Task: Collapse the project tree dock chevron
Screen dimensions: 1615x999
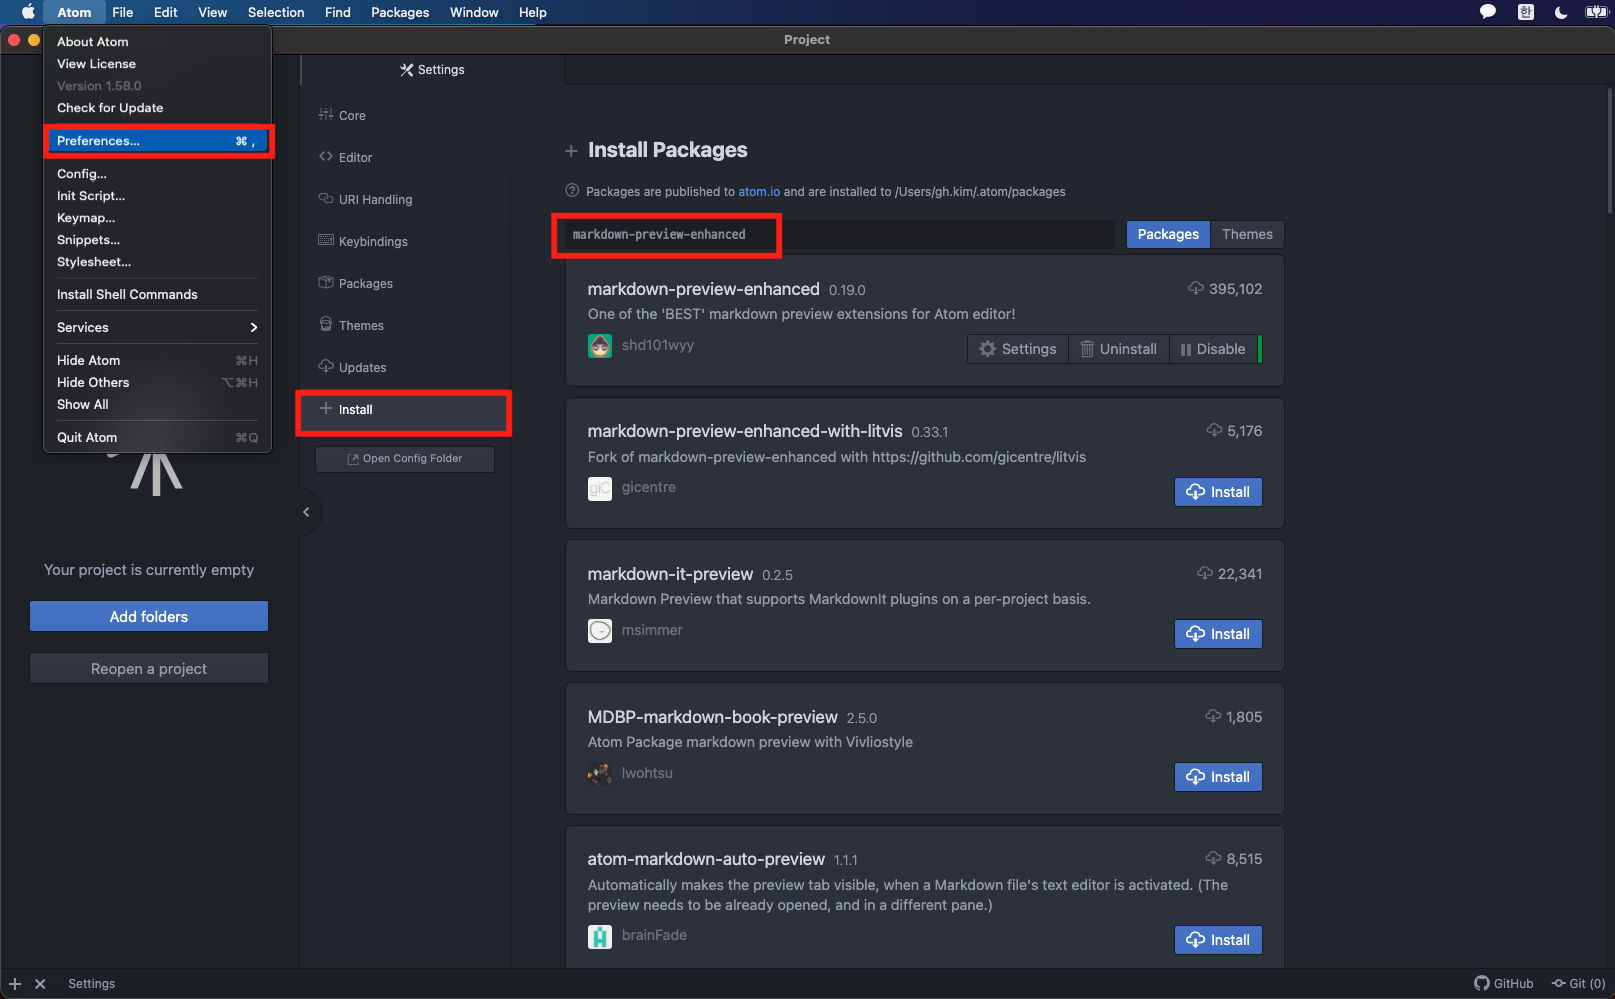Action: tap(306, 512)
